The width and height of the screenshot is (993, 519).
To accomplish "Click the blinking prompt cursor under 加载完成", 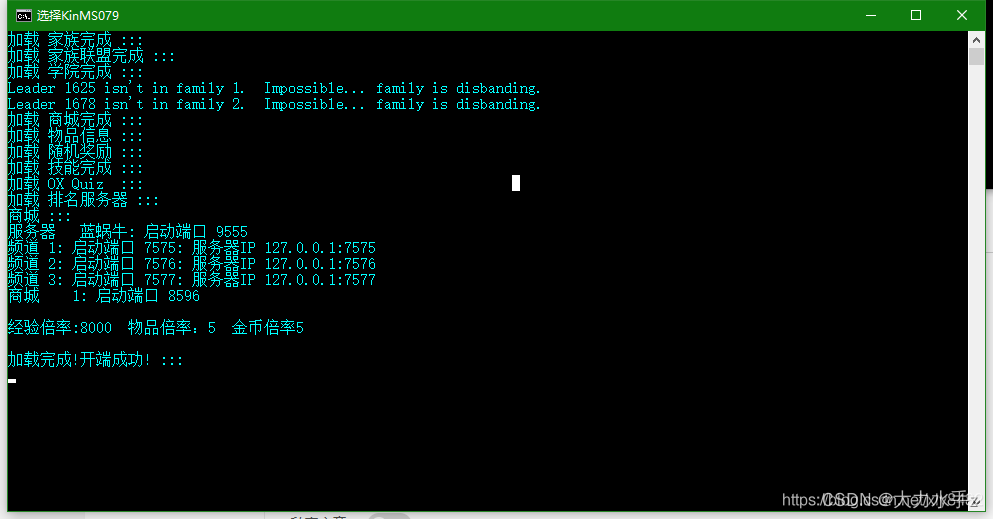I will [12, 380].
